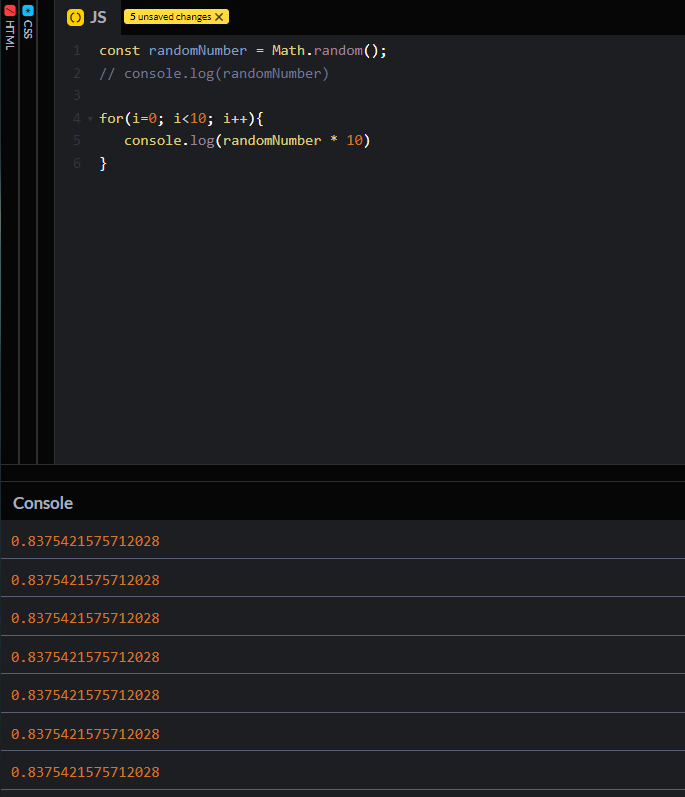Viewport: 685px width, 797px height.
Task: Click line number 5 in the gutter
Action: [76, 141]
